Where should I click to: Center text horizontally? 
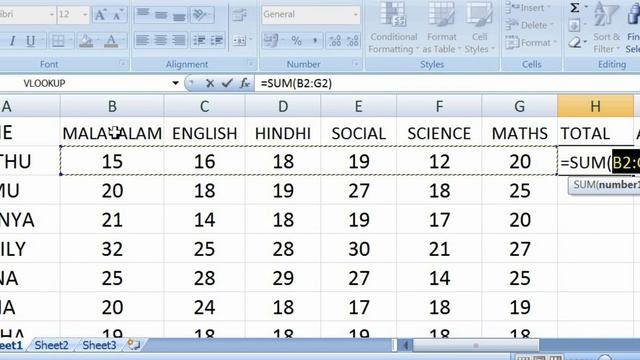[161, 40]
